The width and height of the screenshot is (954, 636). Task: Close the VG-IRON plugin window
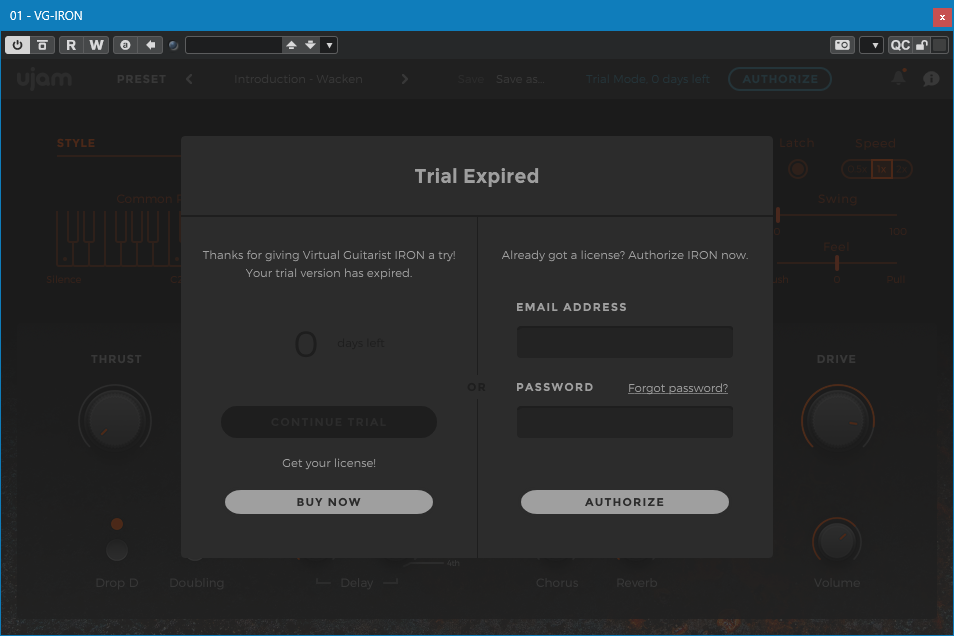[x=942, y=16]
